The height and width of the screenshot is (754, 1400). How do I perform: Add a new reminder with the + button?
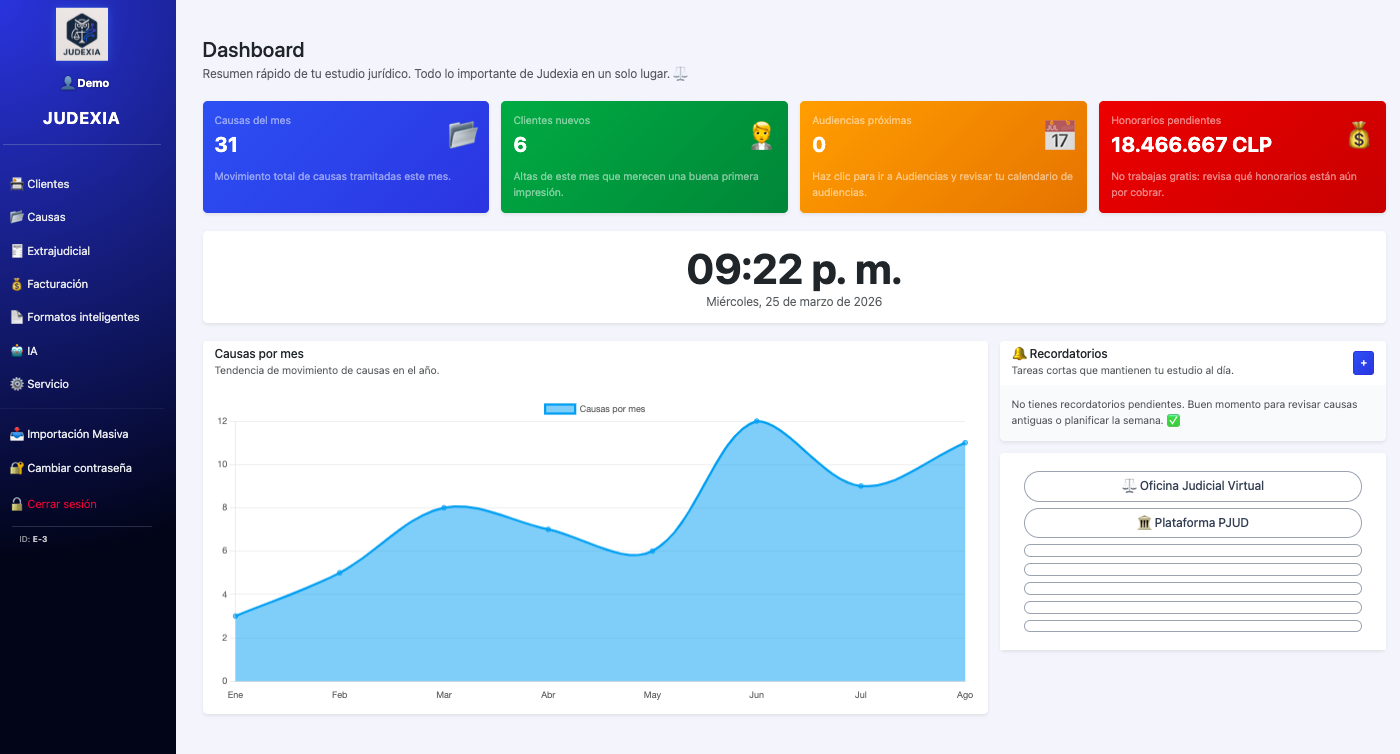[1363, 363]
